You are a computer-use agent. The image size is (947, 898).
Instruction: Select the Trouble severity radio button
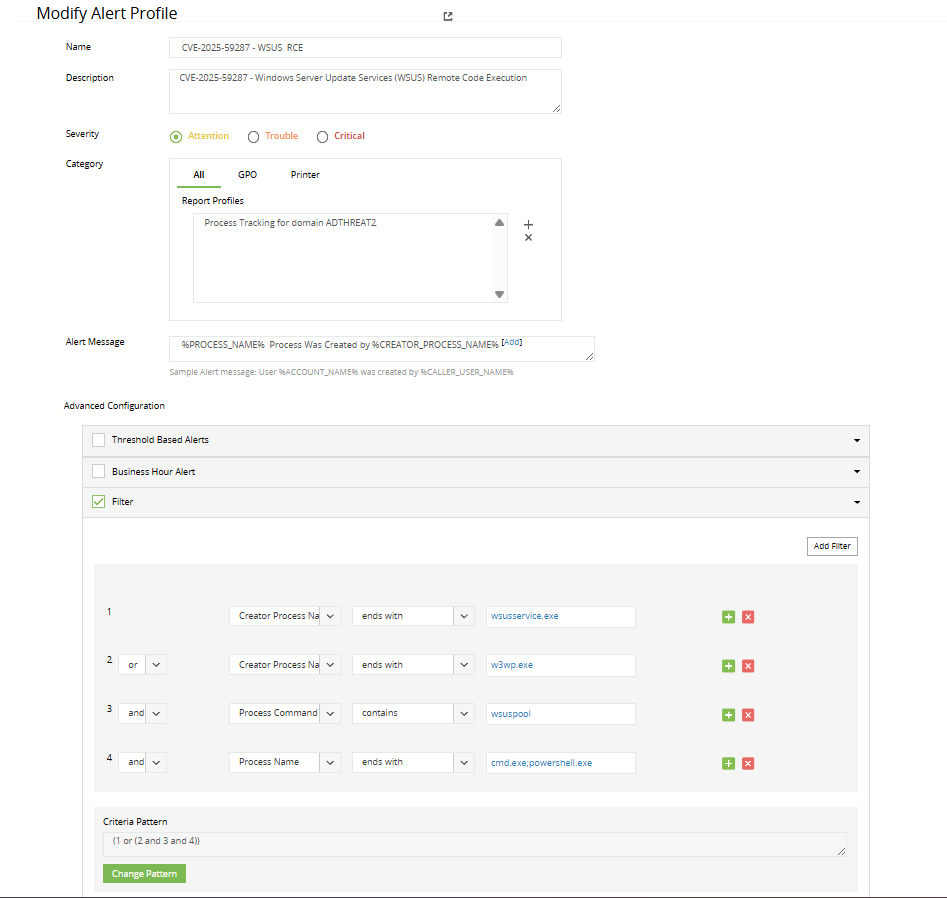(x=254, y=137)
